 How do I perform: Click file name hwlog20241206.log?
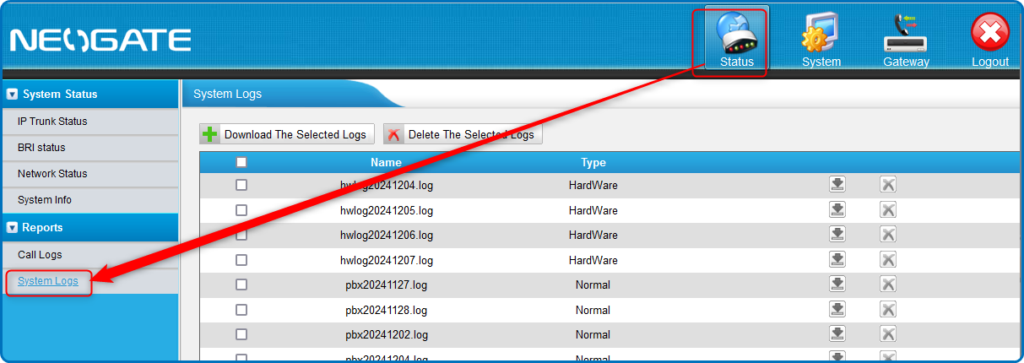click(387, 235)
